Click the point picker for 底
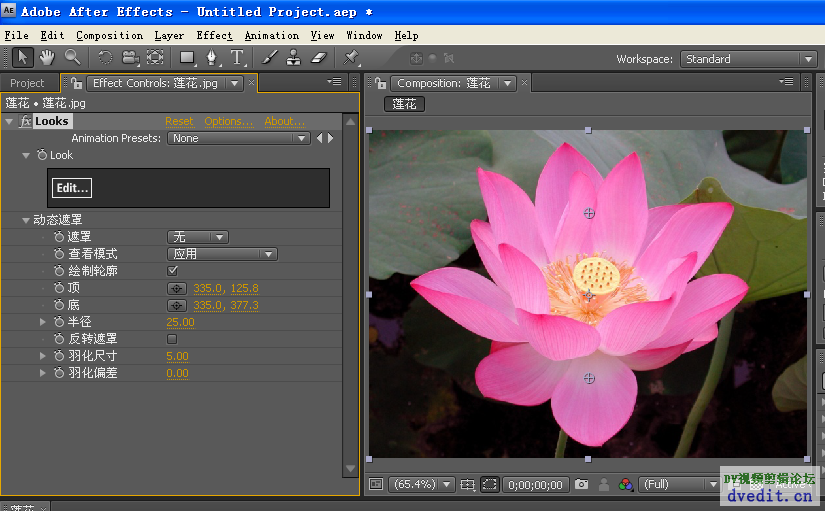This screenshot has width=825, height=511. point(177,305)
